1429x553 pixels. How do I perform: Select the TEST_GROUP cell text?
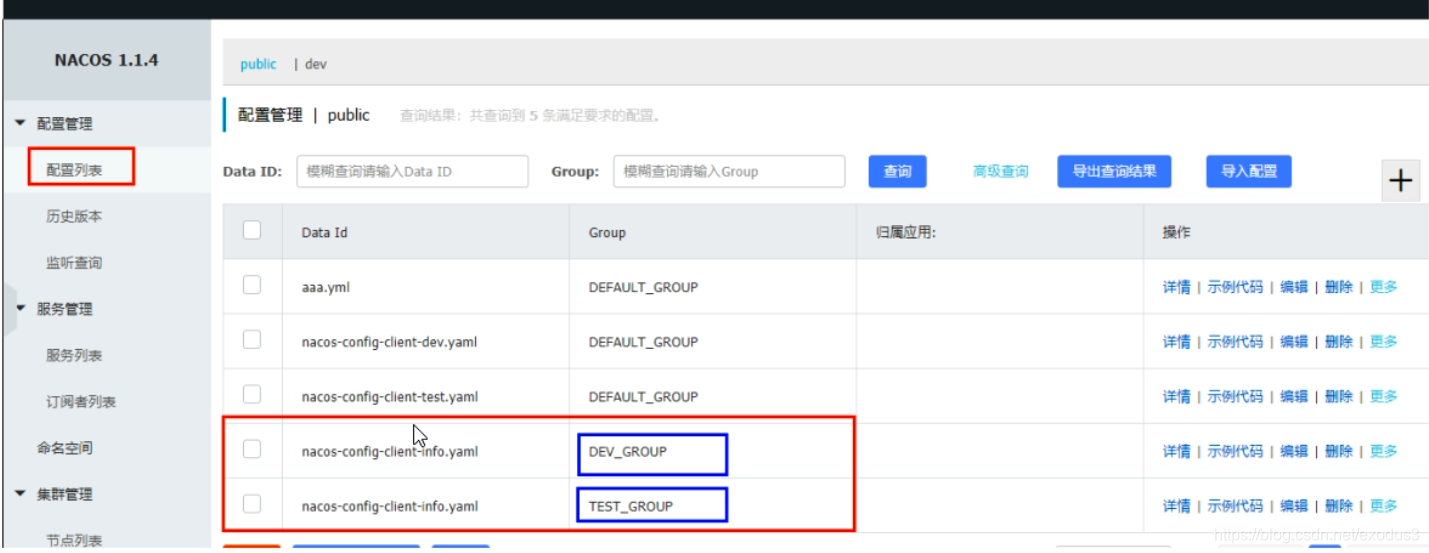click(x=631, y=507)
